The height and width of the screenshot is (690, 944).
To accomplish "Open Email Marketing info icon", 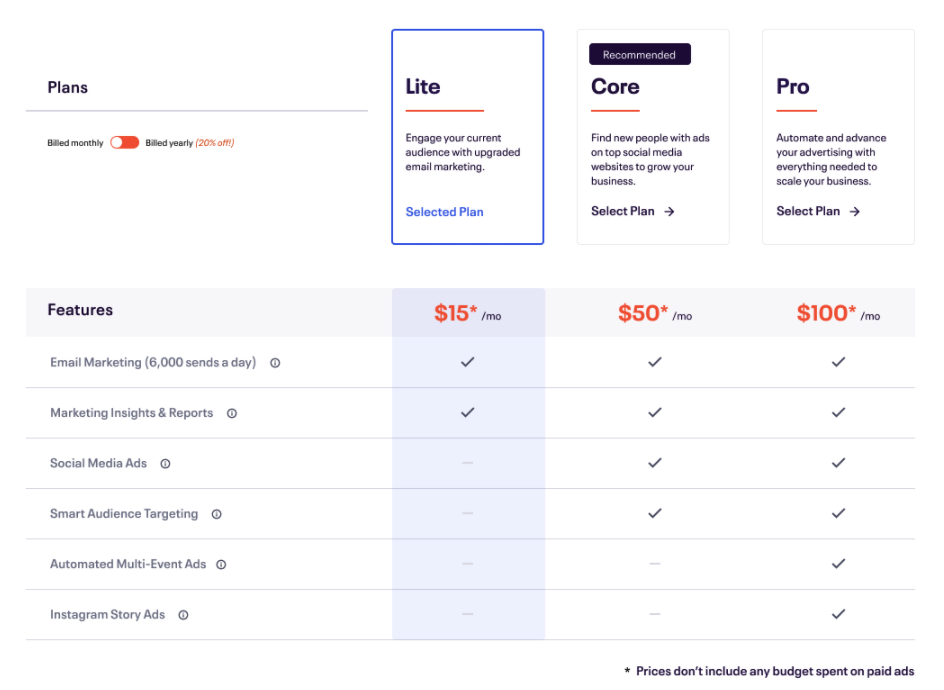I will (x=275, y=363).
